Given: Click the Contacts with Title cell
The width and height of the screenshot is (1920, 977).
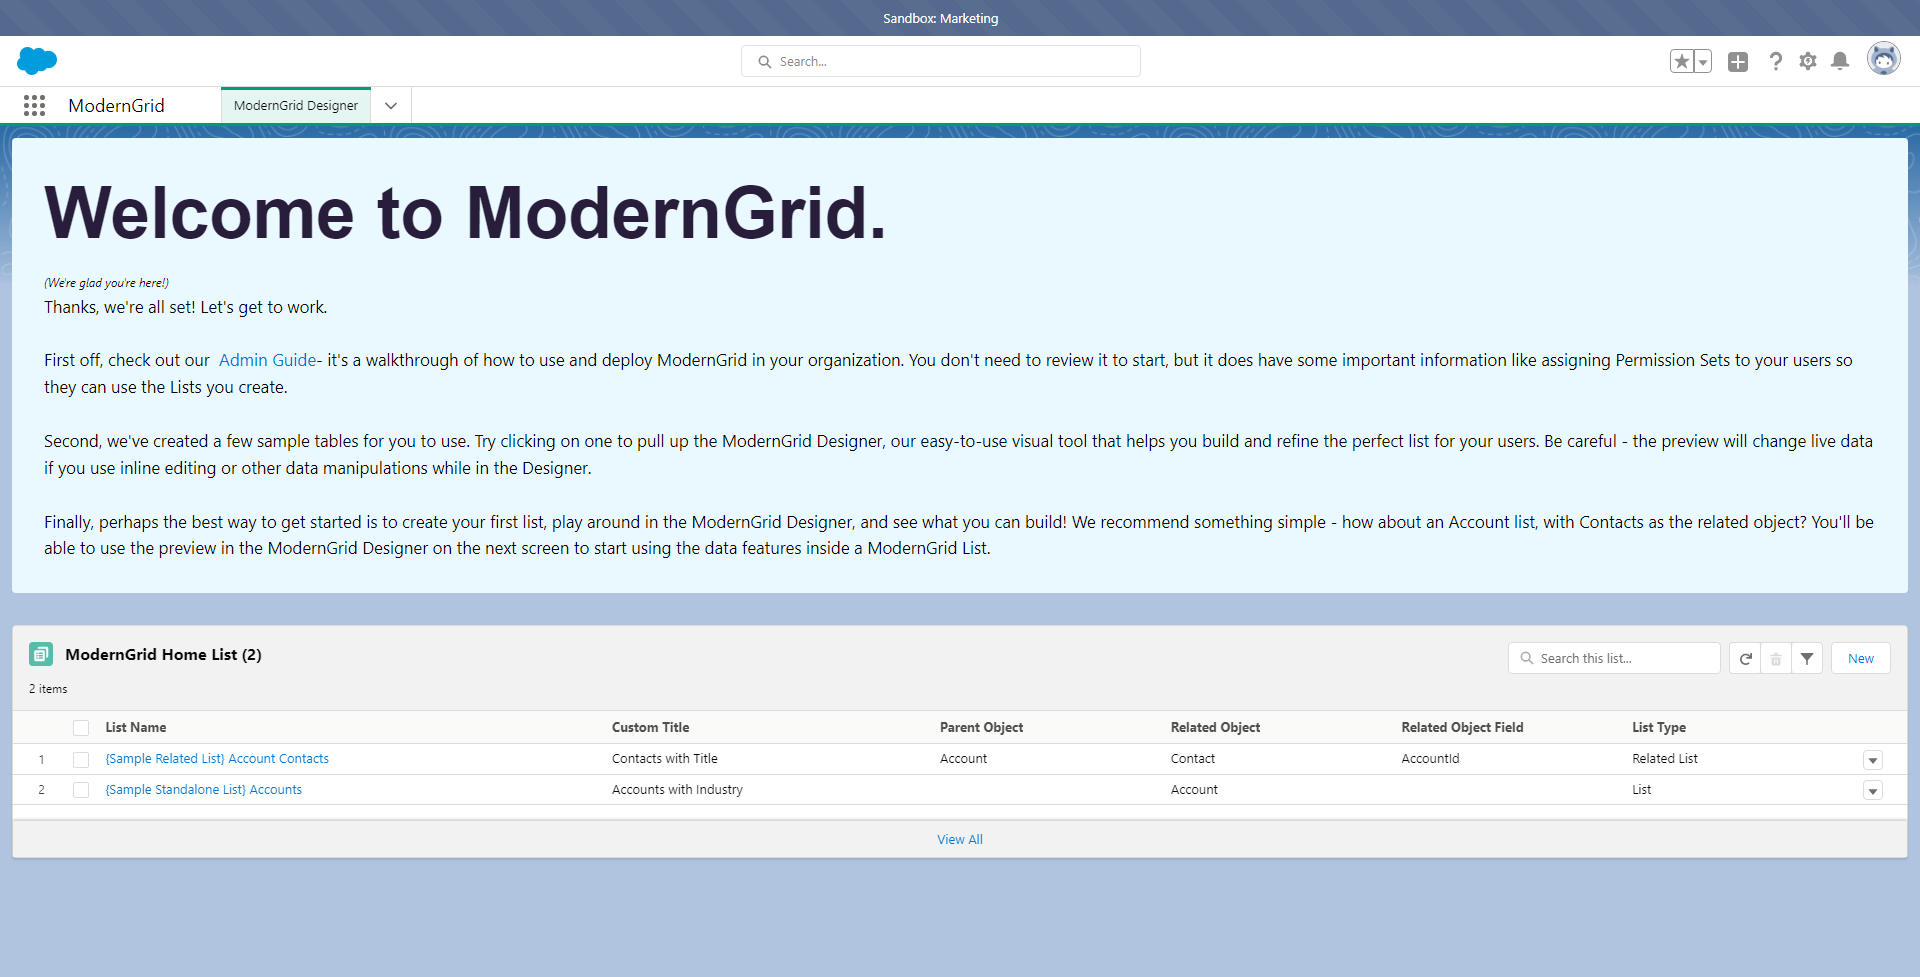Looking at the screenshot, I should [x=665, y=759].
